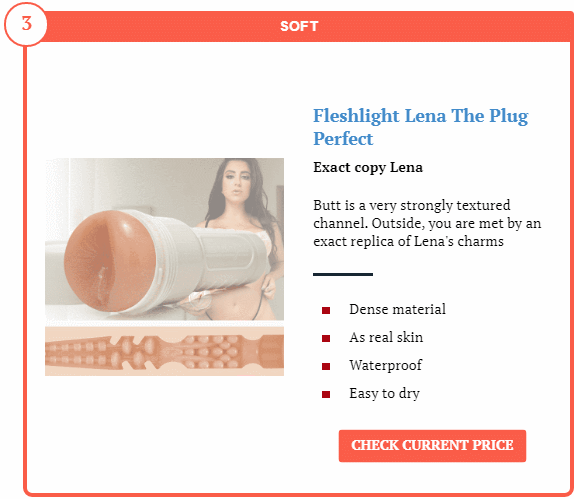574x499 pixels.
Task: Click the red bullet beside Easy to dry
Action: (326, 394)
